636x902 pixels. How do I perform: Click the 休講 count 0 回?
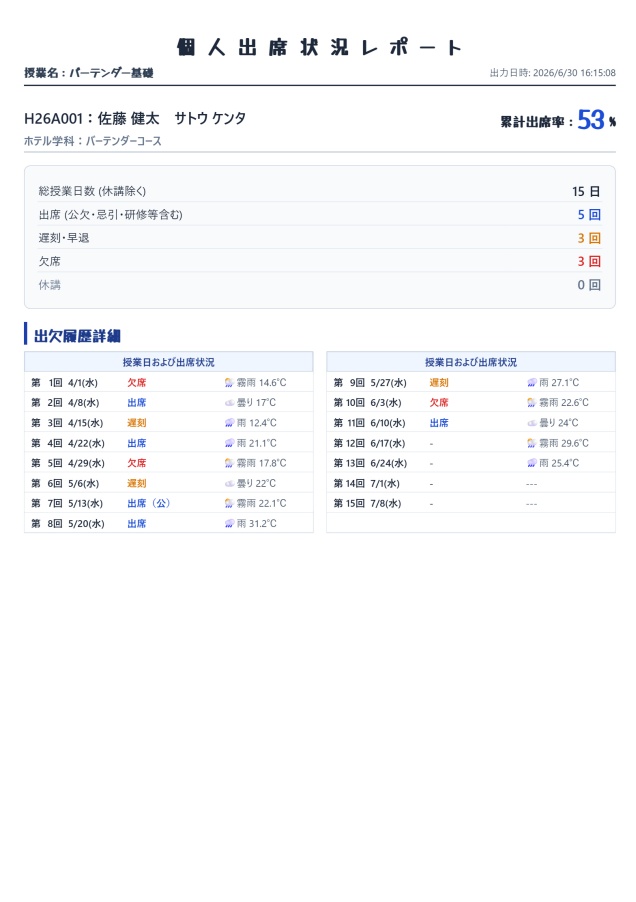click(589, 285)
